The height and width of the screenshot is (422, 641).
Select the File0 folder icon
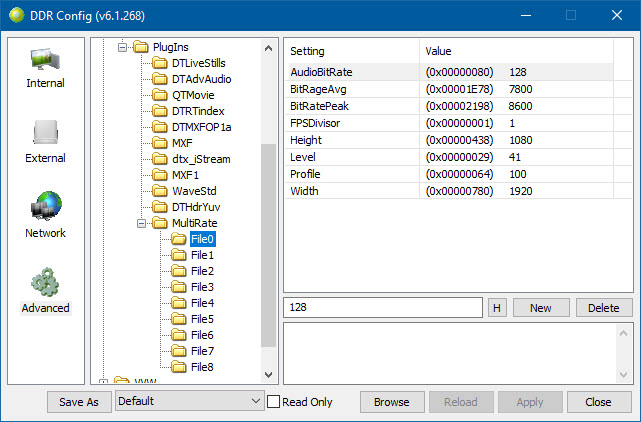tap(179, 239)
